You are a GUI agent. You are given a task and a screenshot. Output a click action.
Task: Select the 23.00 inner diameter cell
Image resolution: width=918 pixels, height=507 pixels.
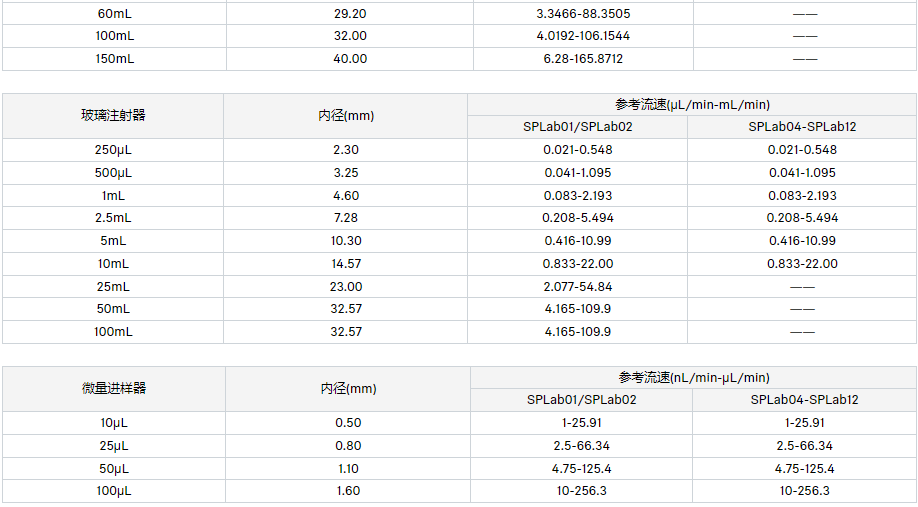point(346,287)
